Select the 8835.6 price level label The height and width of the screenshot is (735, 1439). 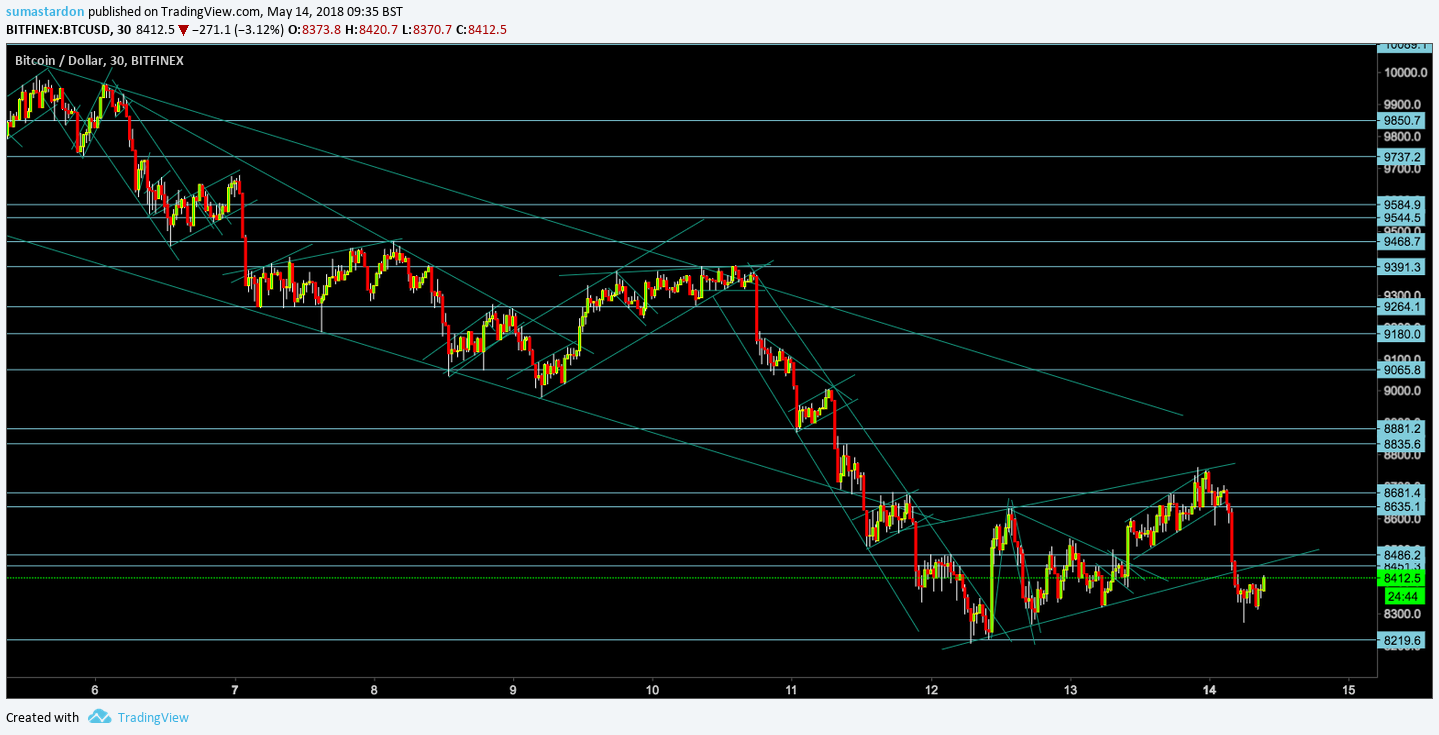coord(1400,444)
